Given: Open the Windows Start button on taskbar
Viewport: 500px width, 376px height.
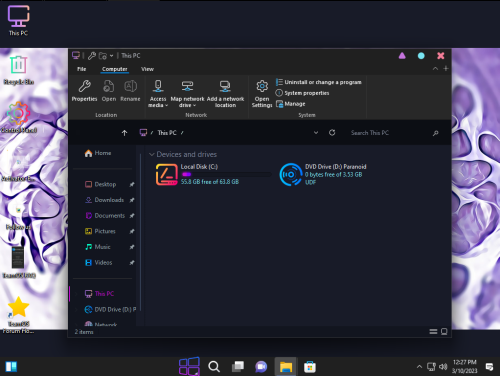Looking at the screenshot, I should (x=189, y=366).
